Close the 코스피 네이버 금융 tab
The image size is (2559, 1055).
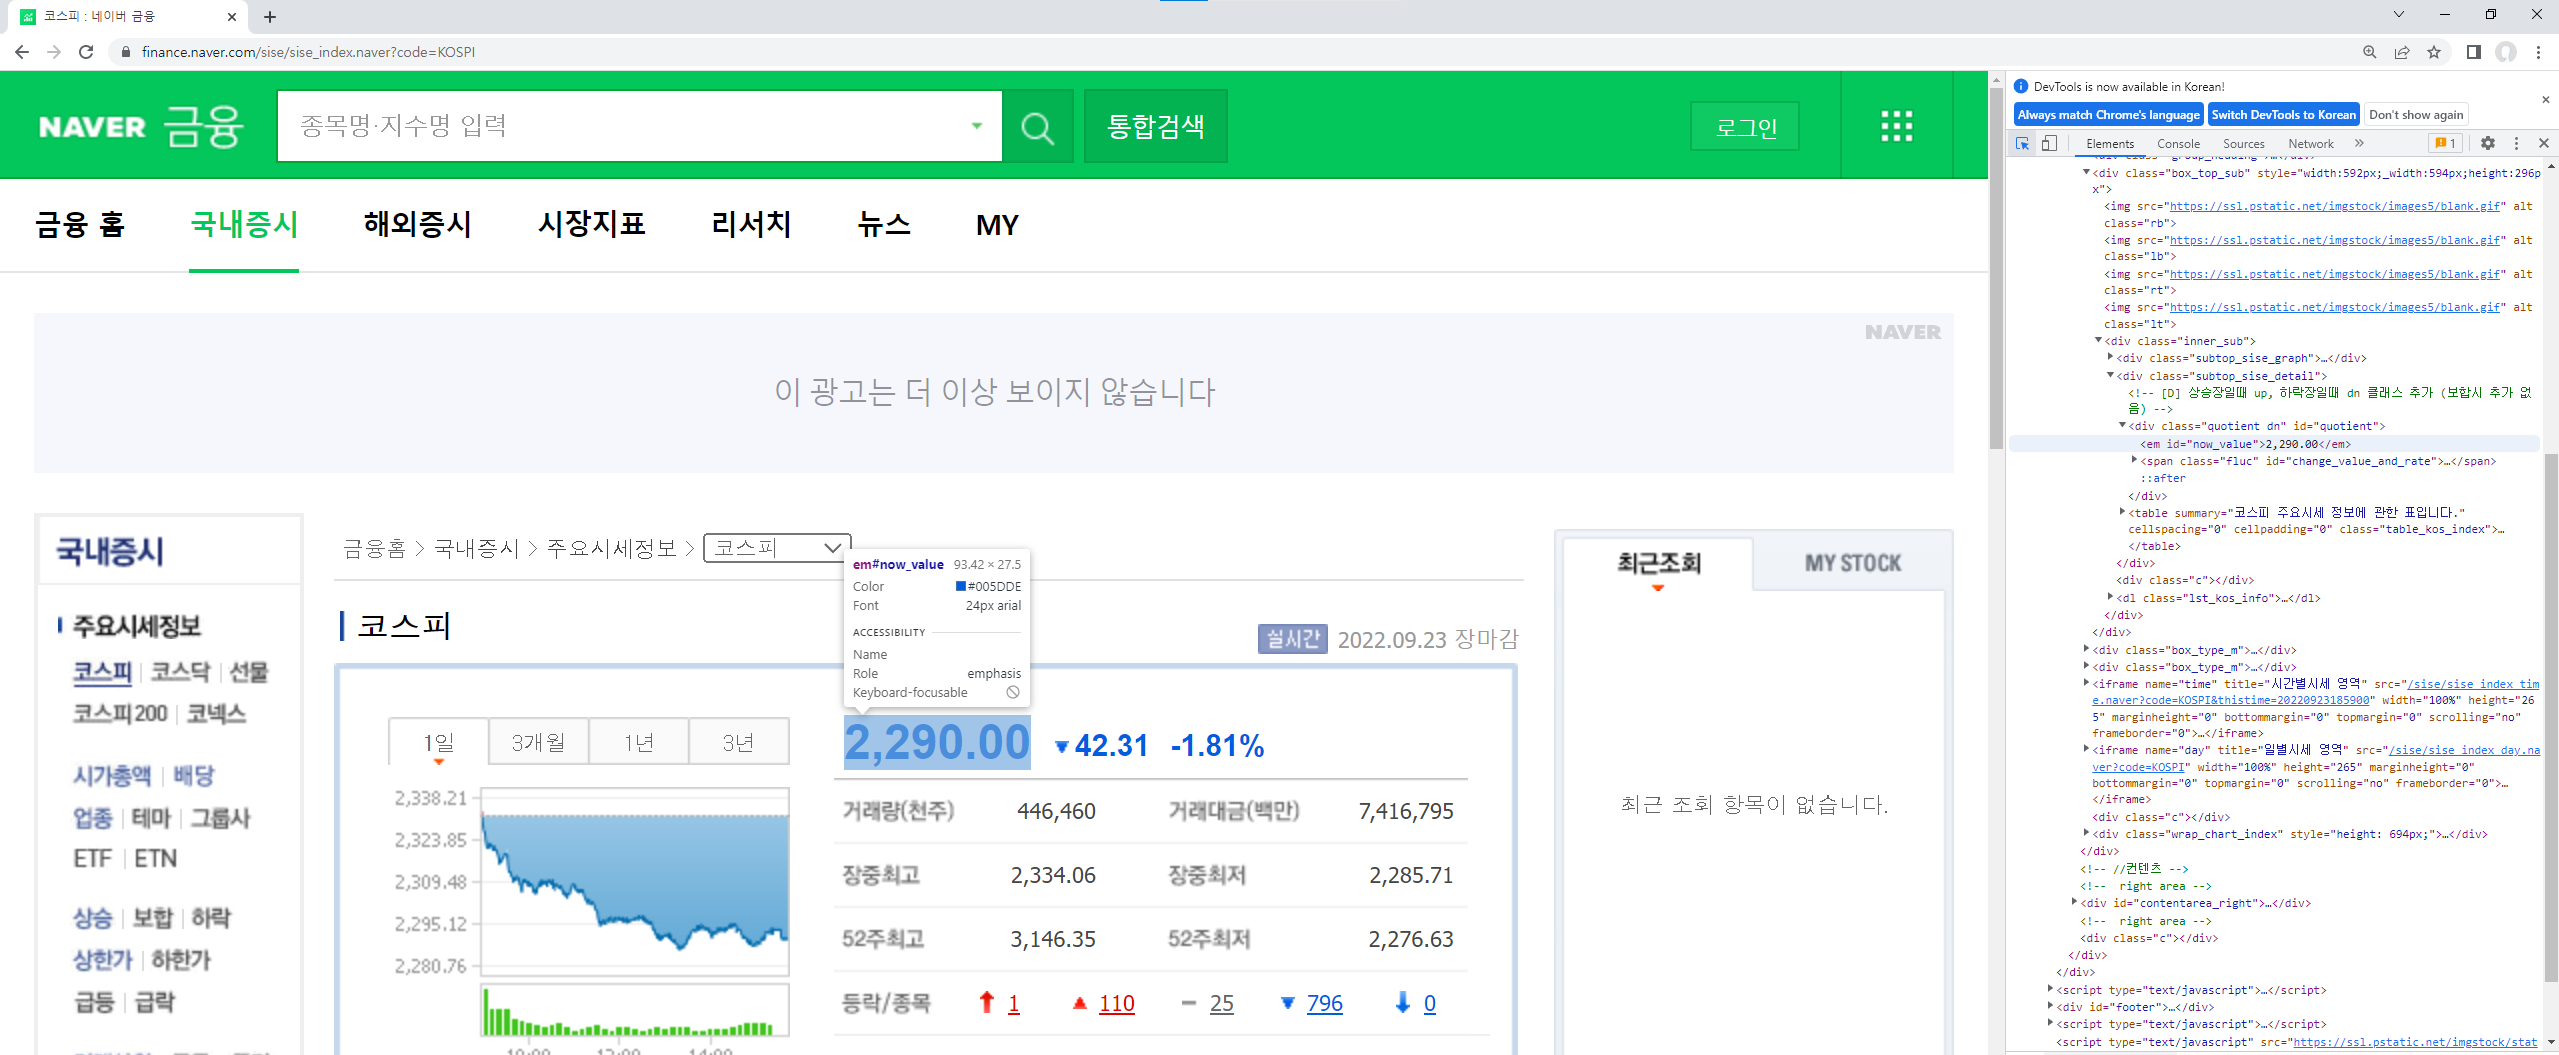[232, 17]
